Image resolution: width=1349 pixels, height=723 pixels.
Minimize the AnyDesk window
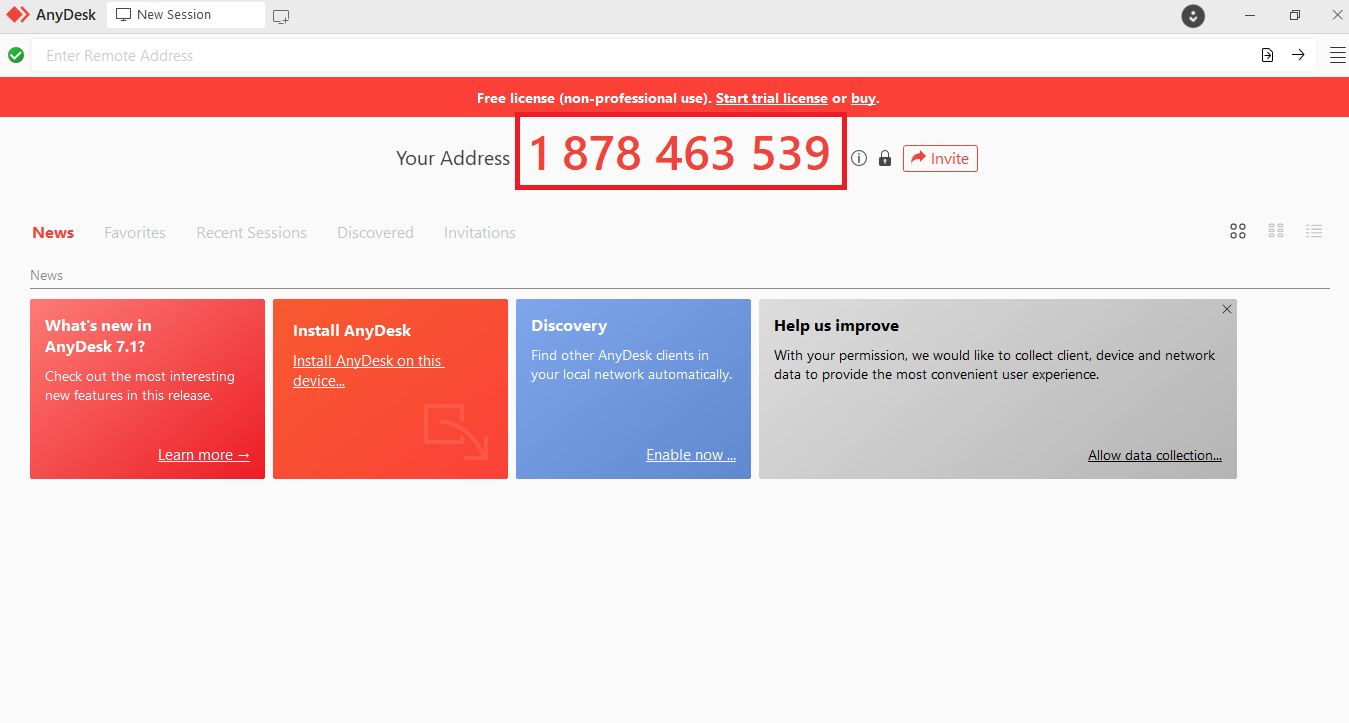coord(1250,15)
